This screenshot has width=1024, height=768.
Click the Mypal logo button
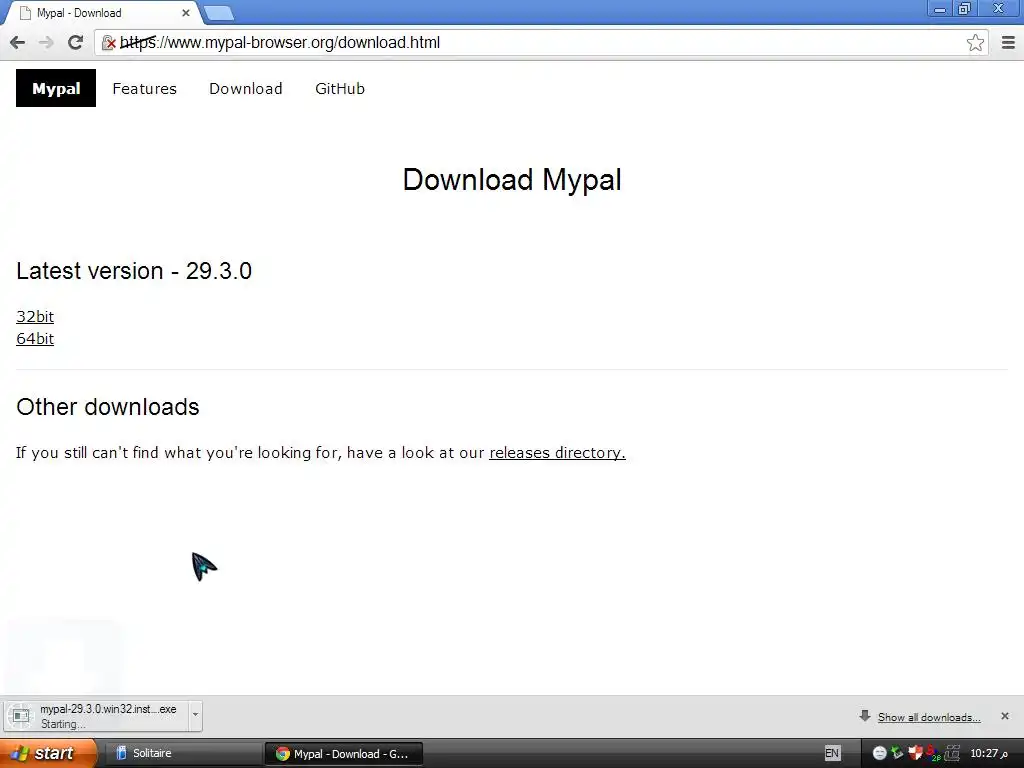point(56,88)
